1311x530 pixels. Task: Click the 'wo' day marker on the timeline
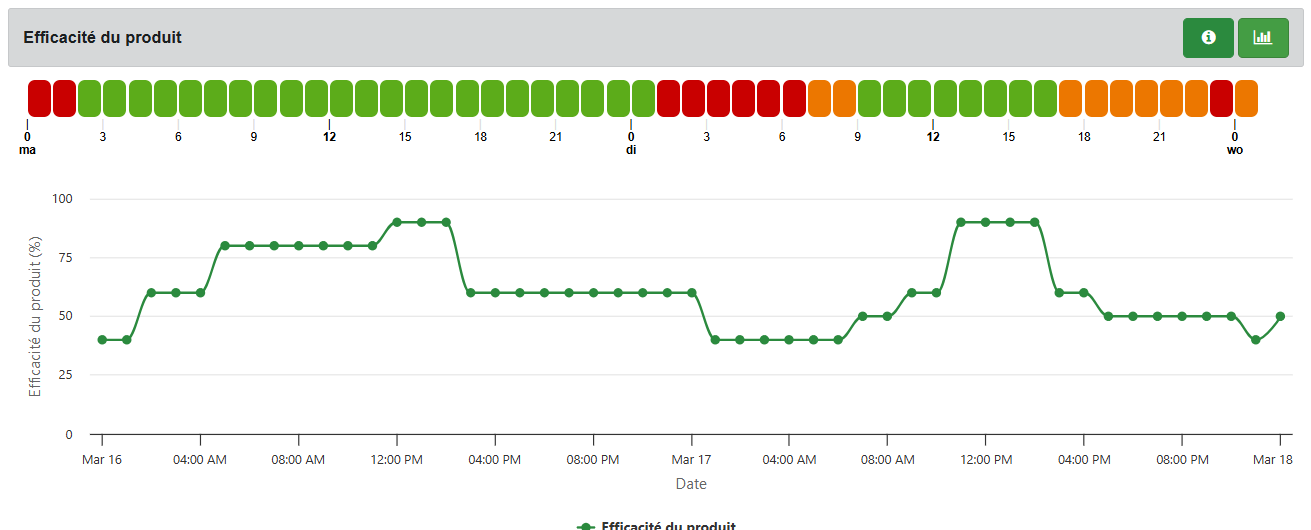[x=1235, y=150]
